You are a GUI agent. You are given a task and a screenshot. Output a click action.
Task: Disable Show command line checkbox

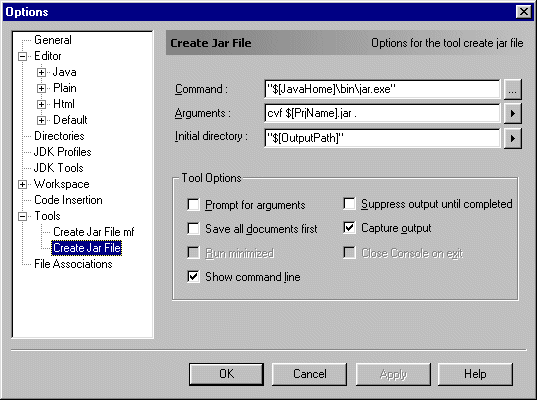pos(193,276)
